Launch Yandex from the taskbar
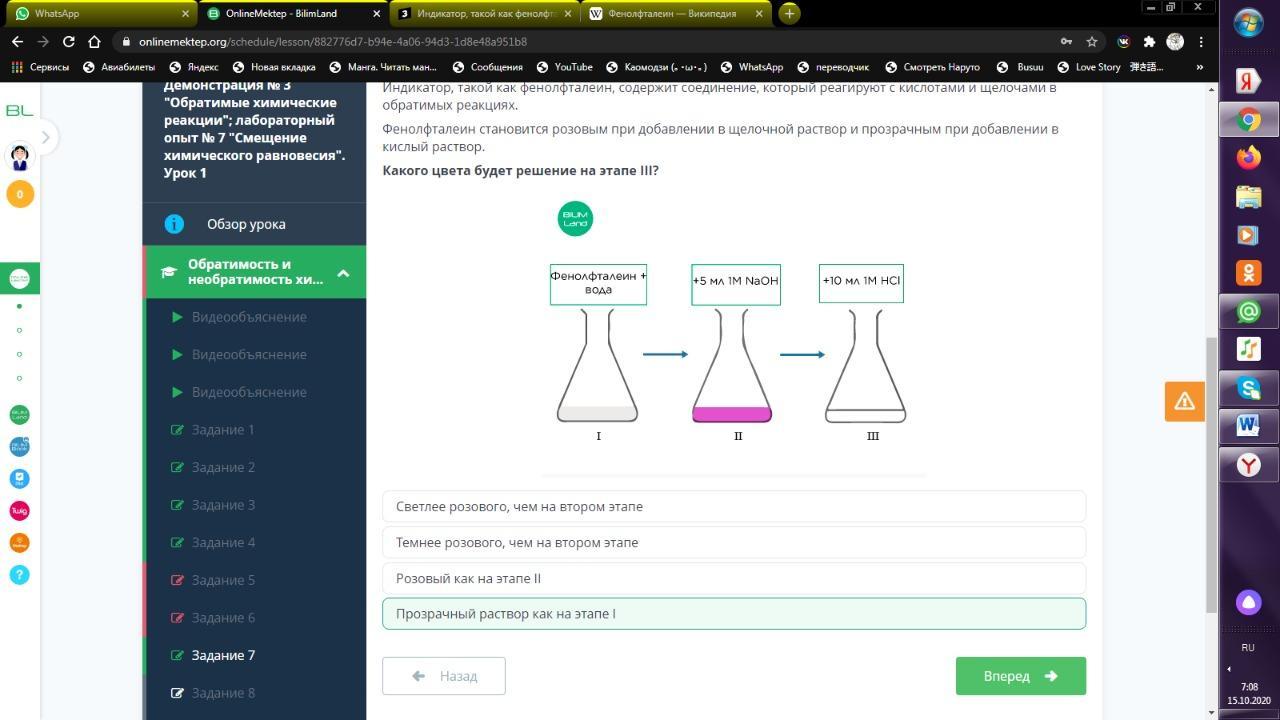Screen dimensions: 1280x720 point(1248,82)
